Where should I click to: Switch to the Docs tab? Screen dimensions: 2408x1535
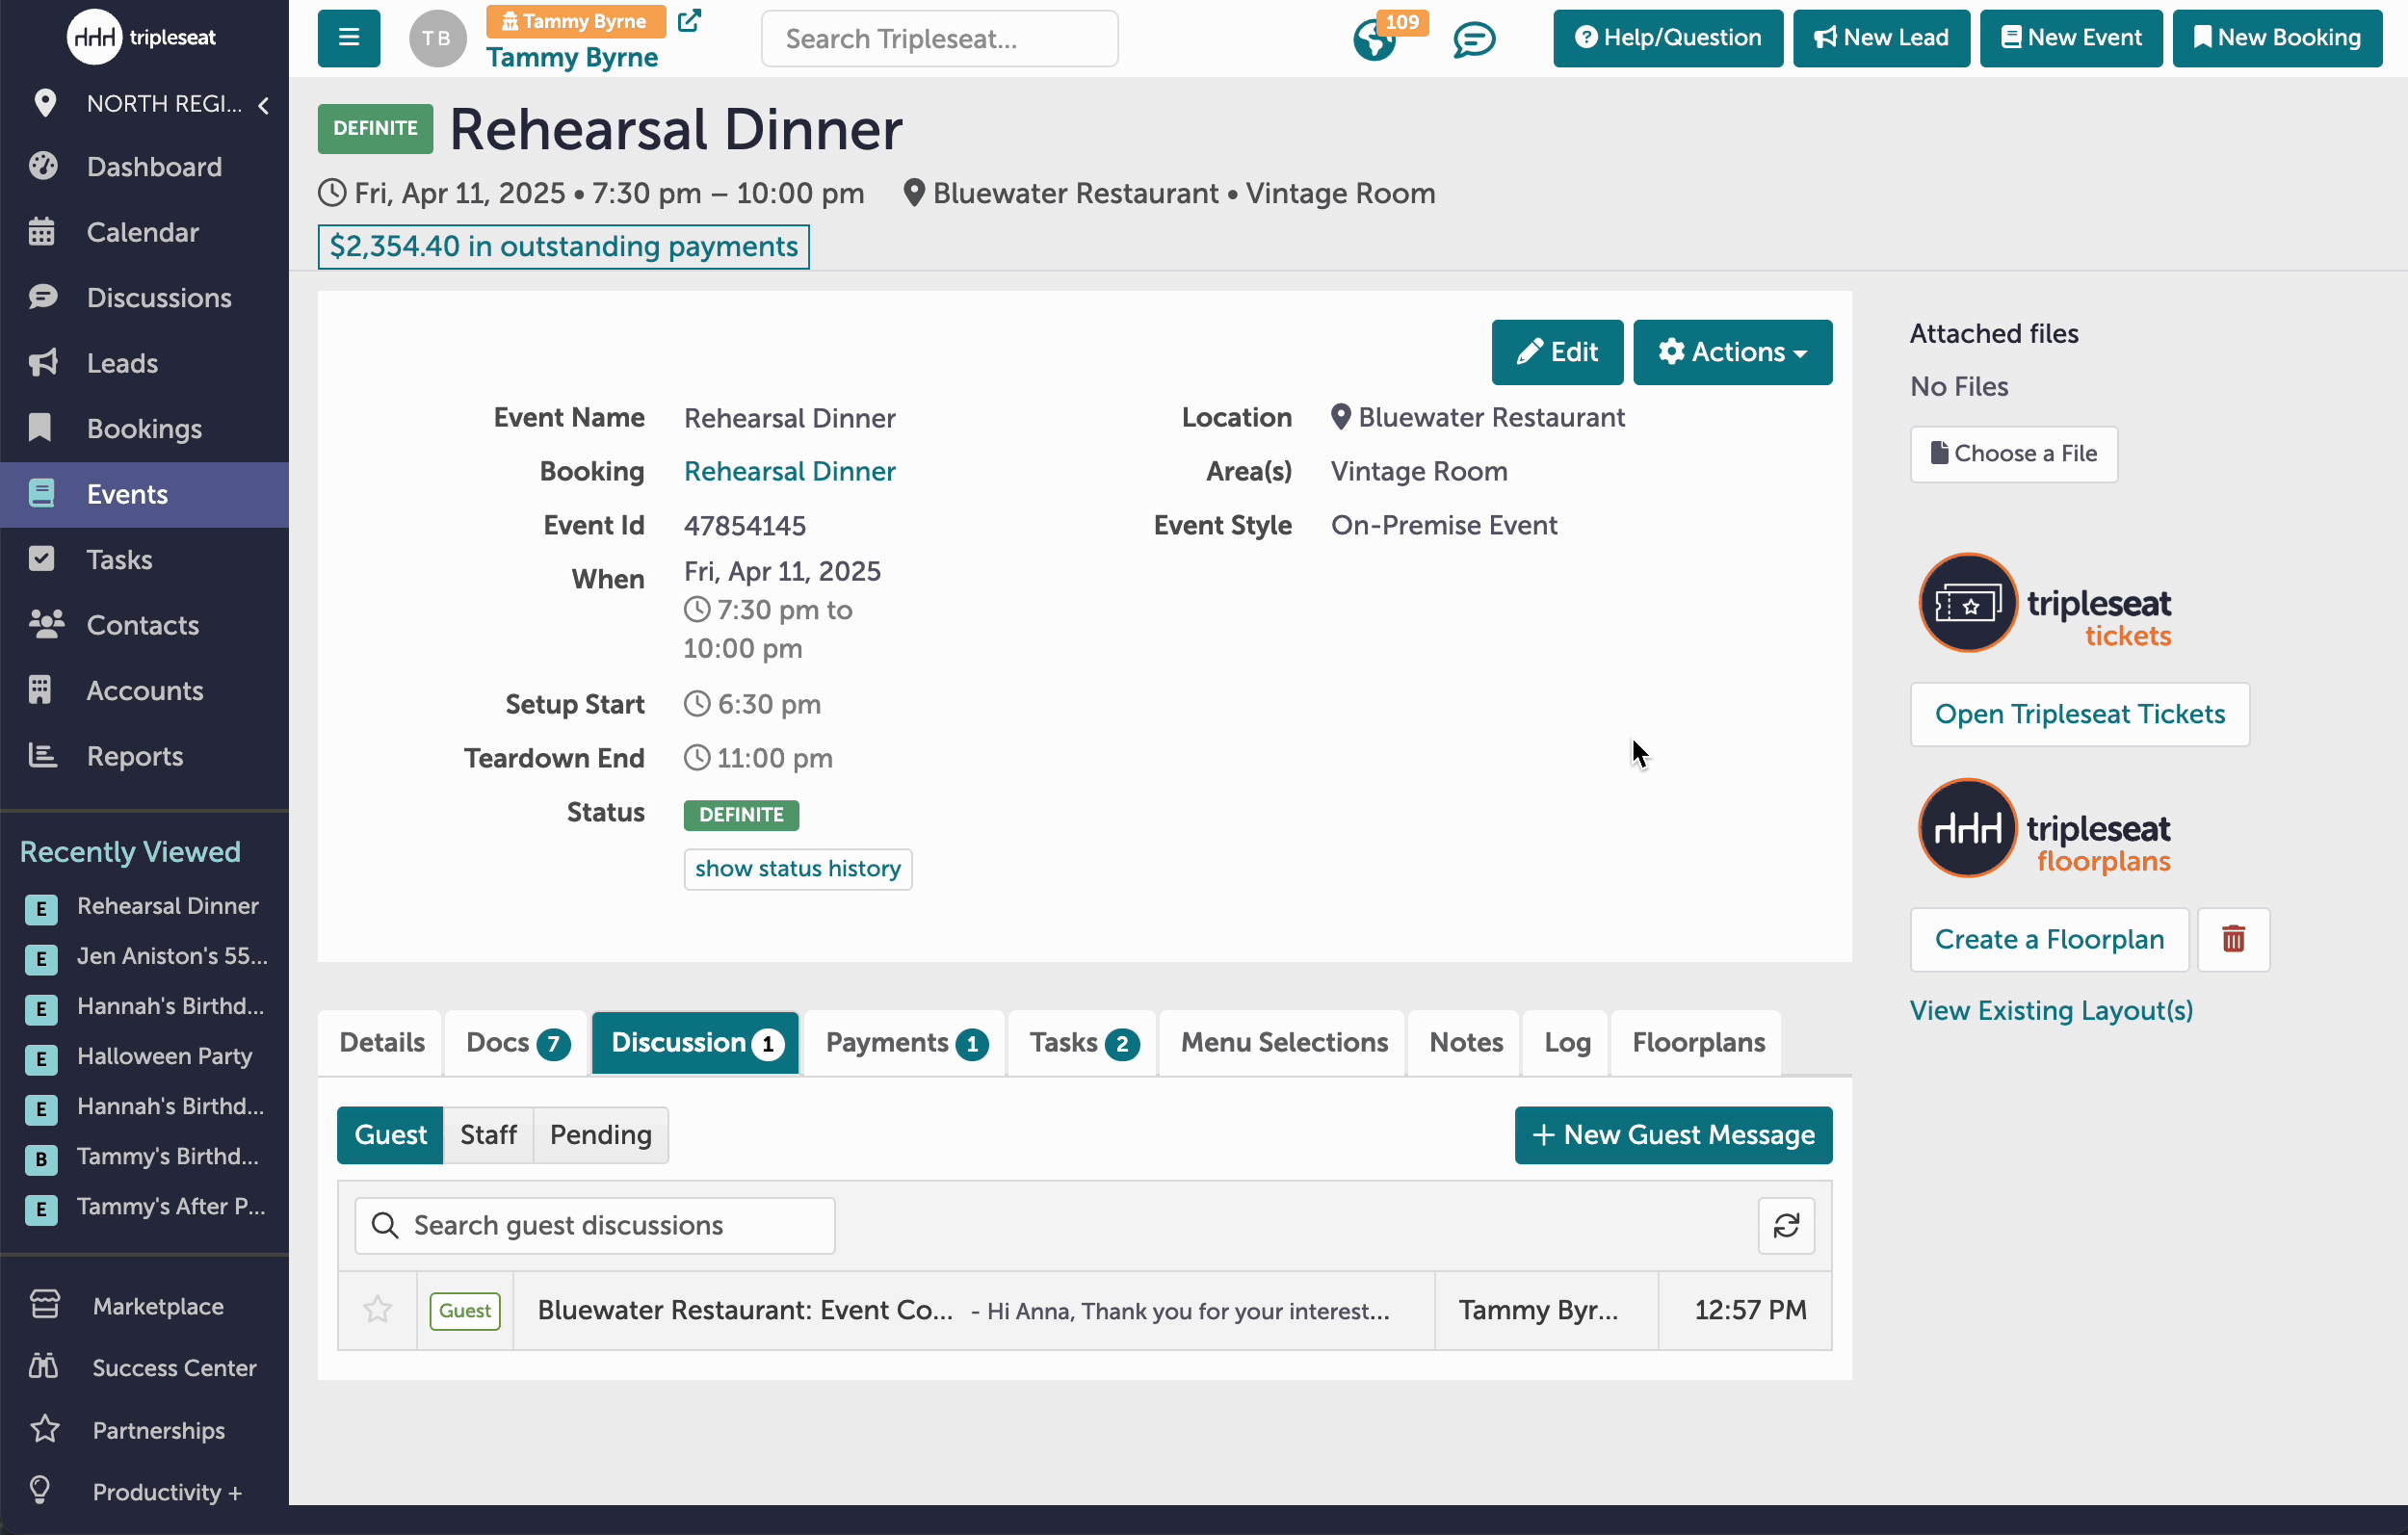517,1043
